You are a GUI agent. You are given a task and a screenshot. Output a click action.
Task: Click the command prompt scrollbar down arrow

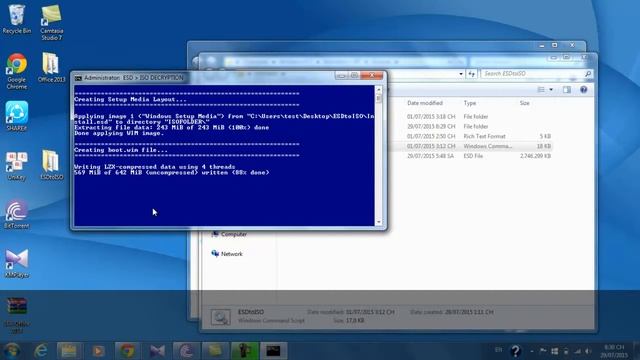click(x=379, y=222)
